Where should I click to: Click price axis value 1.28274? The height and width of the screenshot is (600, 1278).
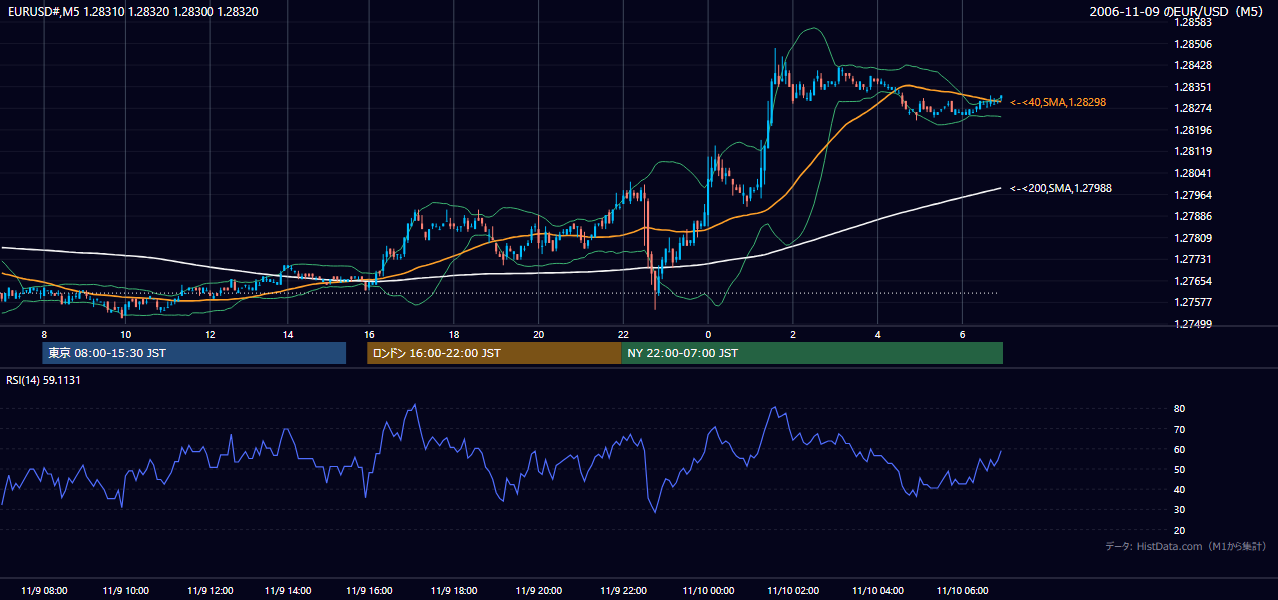pos(1192,108)
